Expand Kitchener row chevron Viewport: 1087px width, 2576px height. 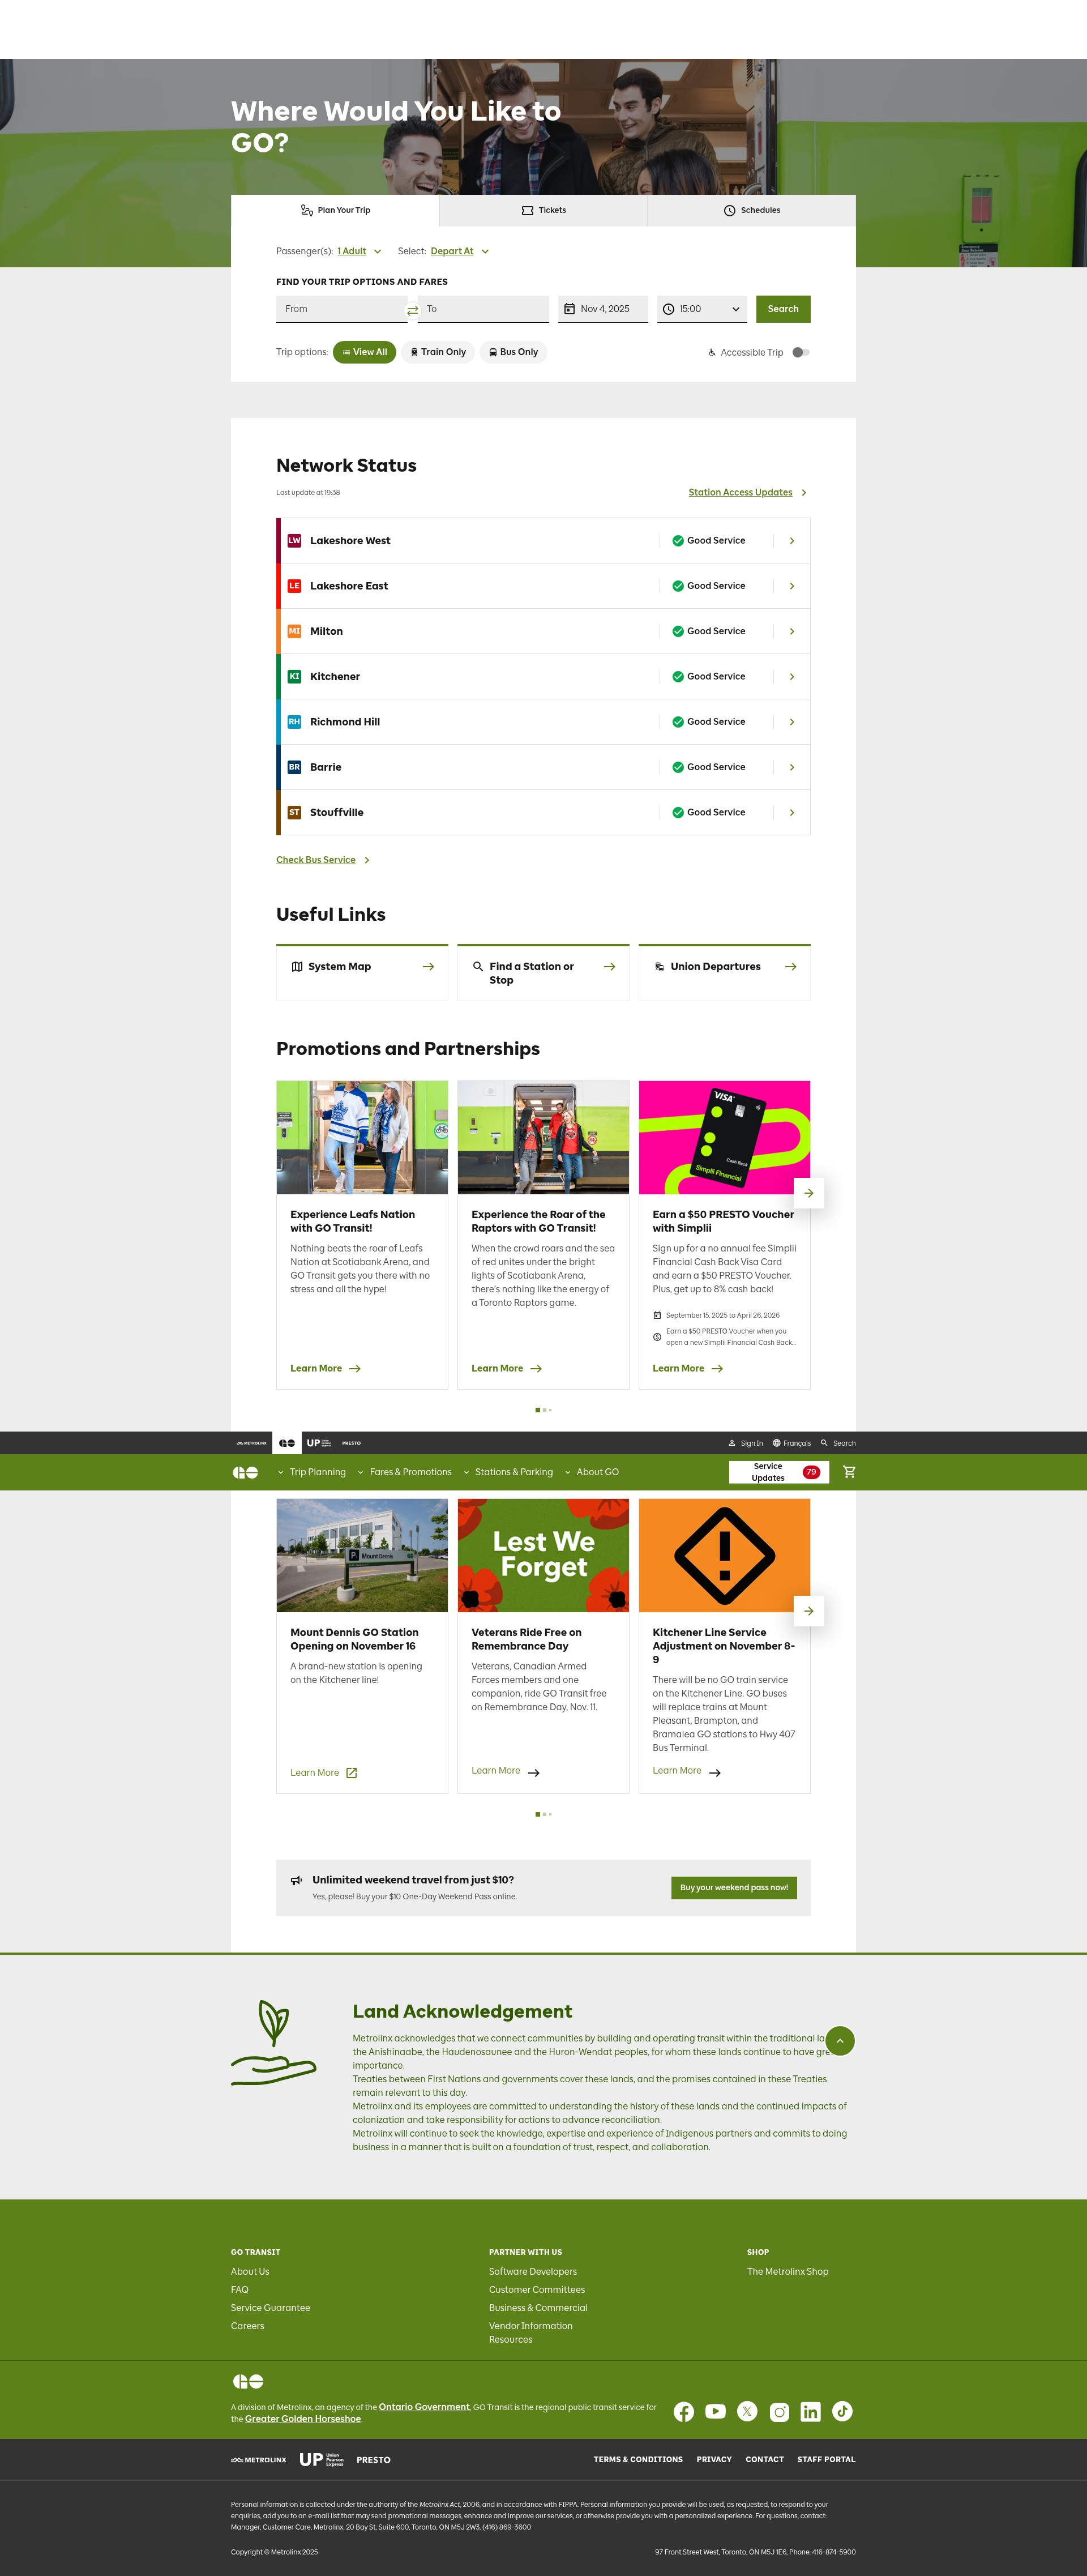tap(792, 677)
